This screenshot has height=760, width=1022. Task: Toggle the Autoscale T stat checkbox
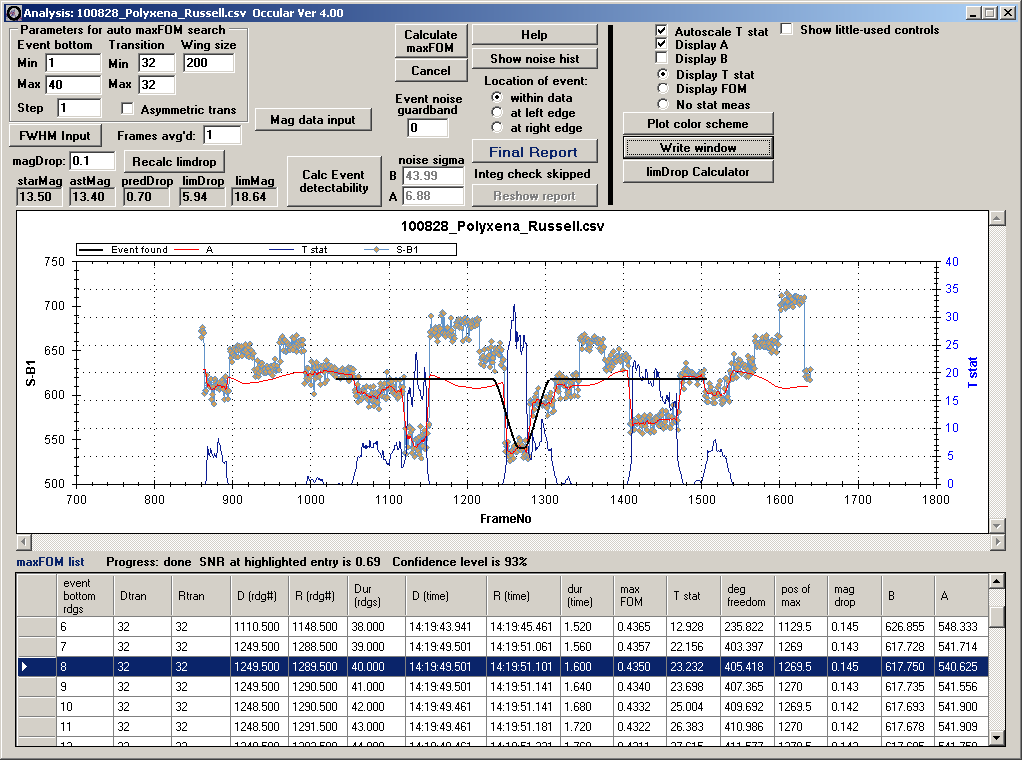[x=662, y=30]
